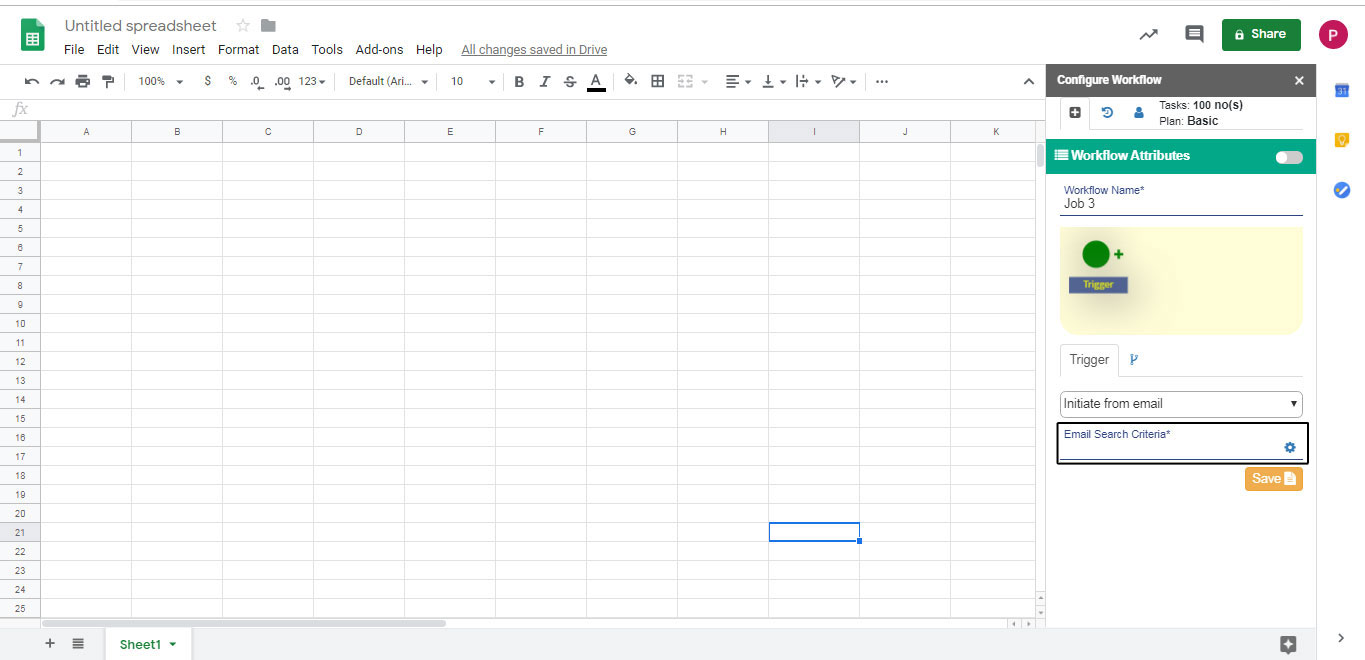Open the Data menu
The width and height of the screenshot is (1365, 660).
pos(285,49)
